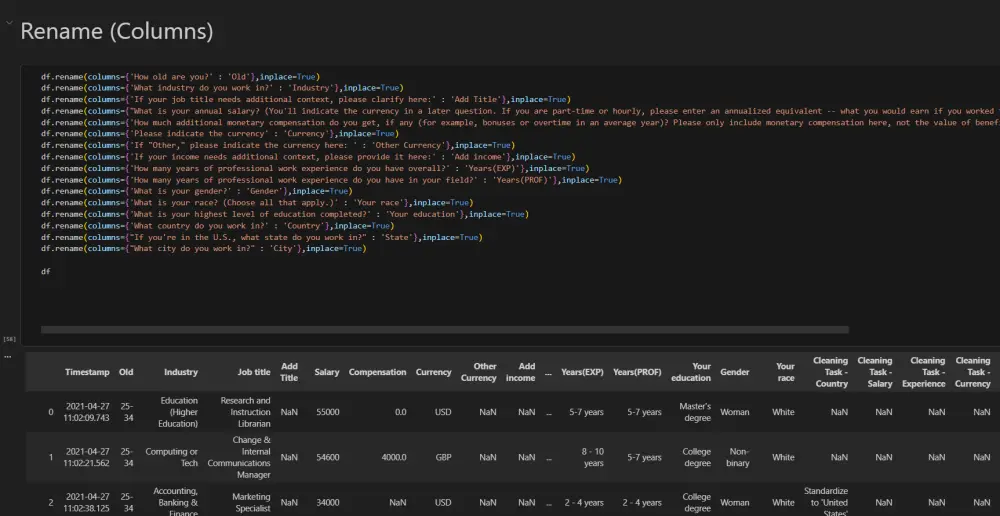1000x516 pixels.
Task: Click the timestamp 2021-04-27 11:02:09.743 cell
Action: 87,412
